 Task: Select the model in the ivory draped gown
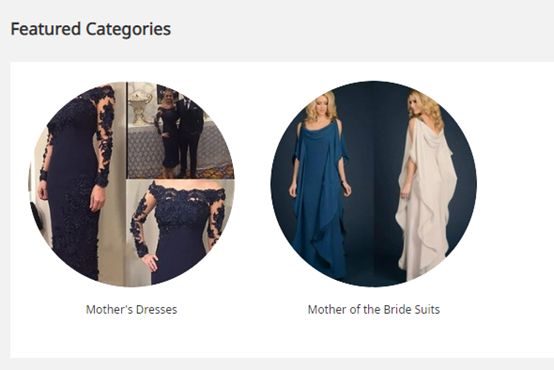[x=426, y=184]
